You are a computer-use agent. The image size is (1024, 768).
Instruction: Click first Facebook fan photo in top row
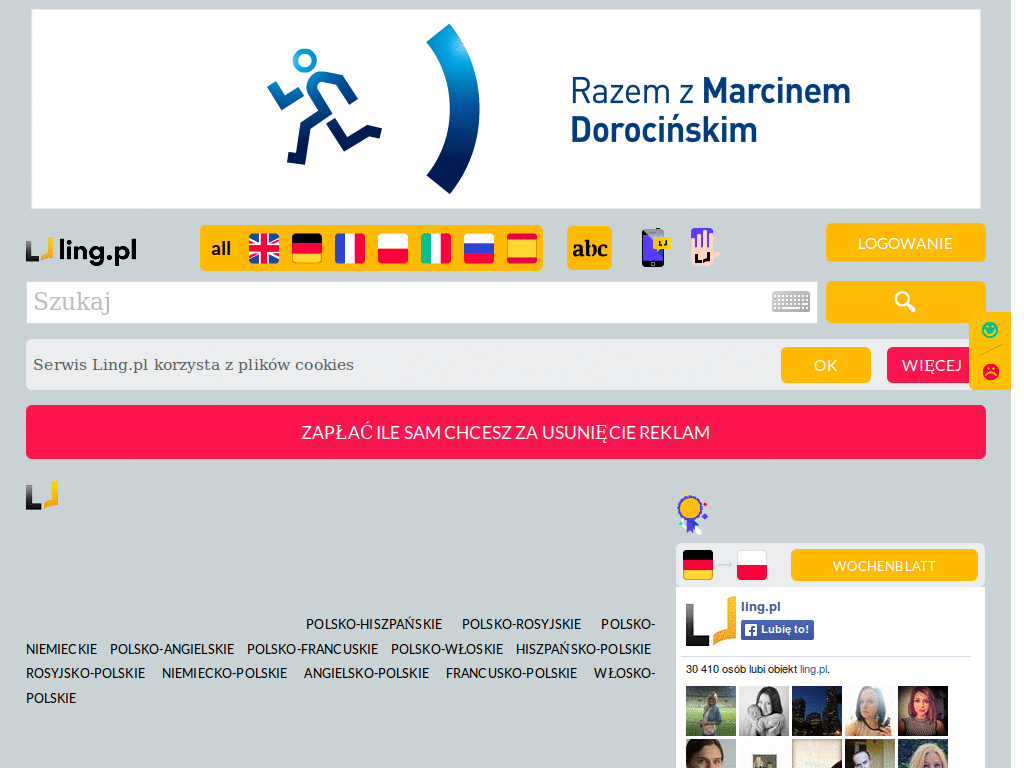711,711
